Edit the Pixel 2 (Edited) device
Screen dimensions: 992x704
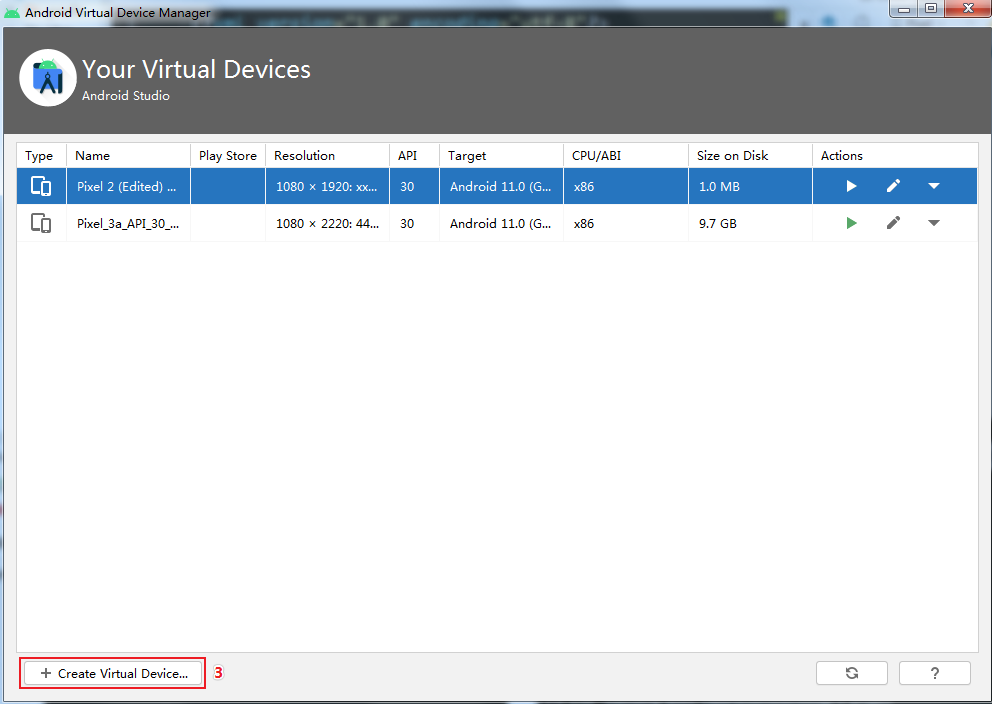click(893, 186)
